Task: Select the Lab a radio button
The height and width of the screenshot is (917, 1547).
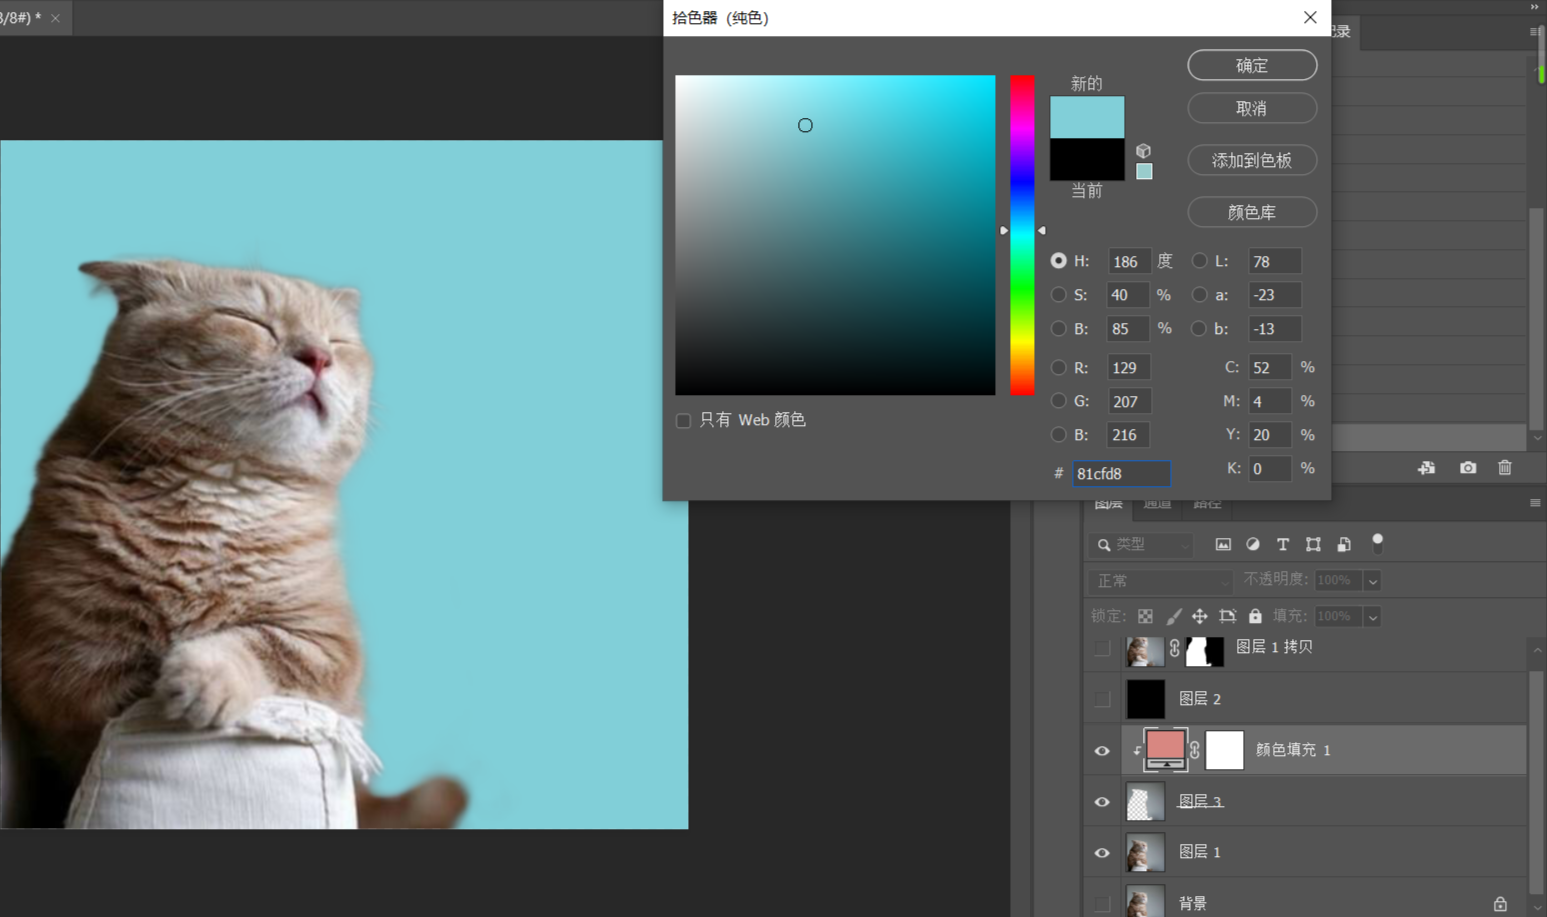Action: (1199, 295)
